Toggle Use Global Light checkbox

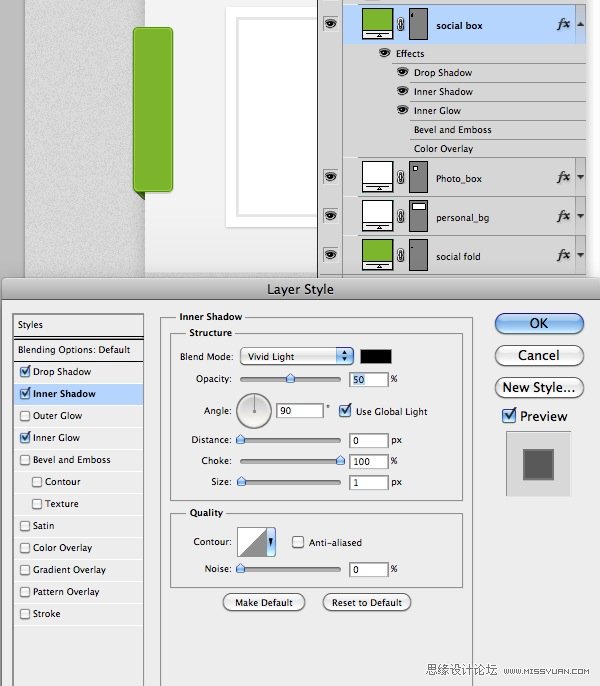[345, 411]
